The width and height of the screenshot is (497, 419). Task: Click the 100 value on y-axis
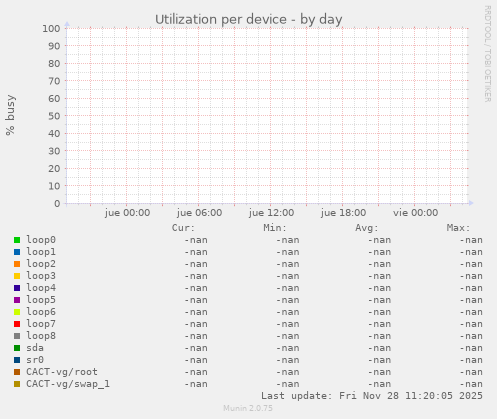(x=51, y=29)
